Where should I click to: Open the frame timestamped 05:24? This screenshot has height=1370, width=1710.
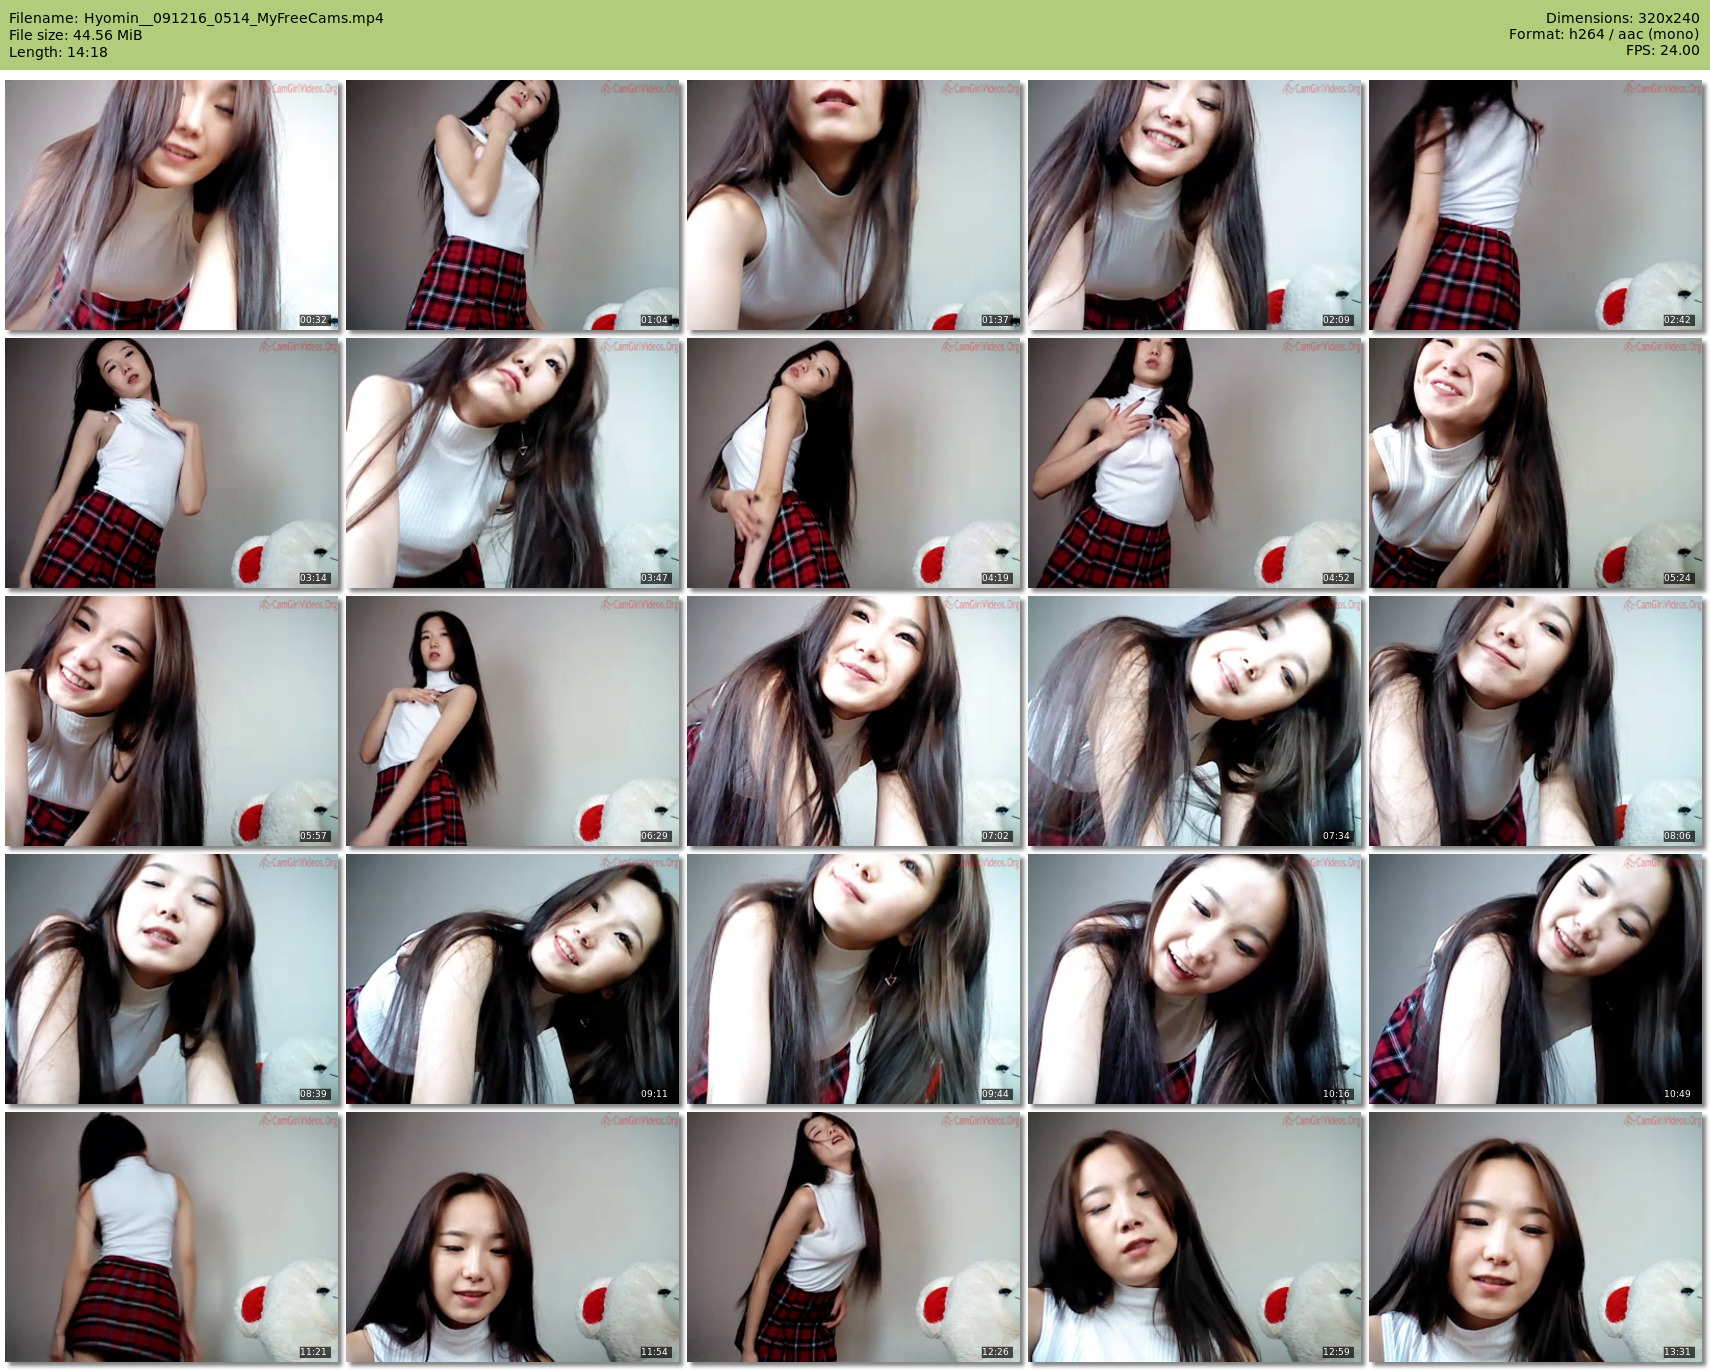[x=1536, y=463]
